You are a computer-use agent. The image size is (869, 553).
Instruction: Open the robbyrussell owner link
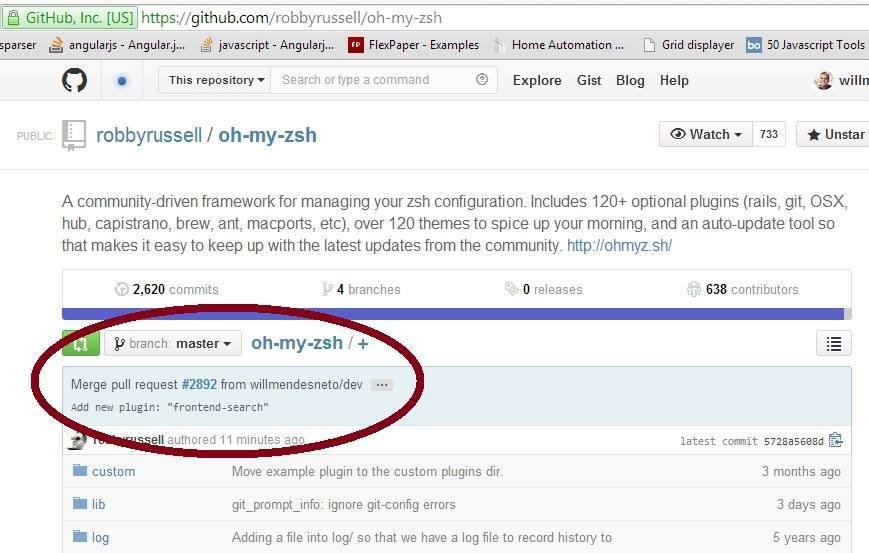click(149, 135)
